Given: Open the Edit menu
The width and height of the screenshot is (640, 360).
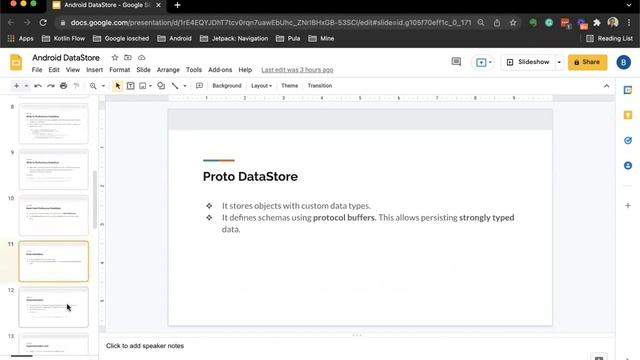Looking at the screenshot, I should point(54,70).
